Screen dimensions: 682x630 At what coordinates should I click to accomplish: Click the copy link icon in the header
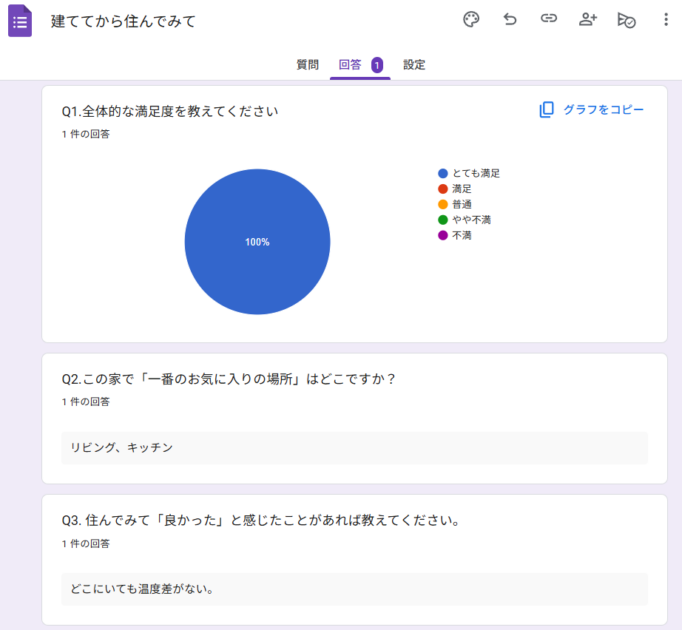(x=549, y=20)
